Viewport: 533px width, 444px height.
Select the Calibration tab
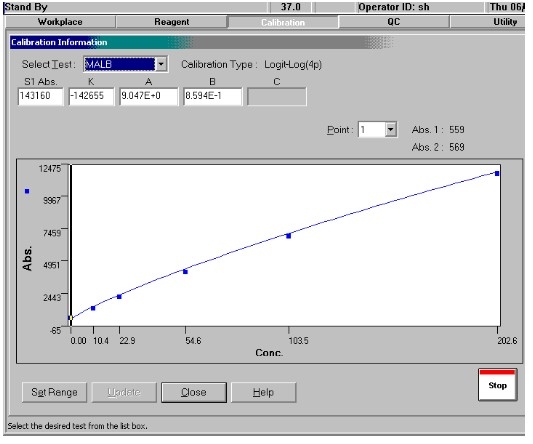[x=283, y=22]
